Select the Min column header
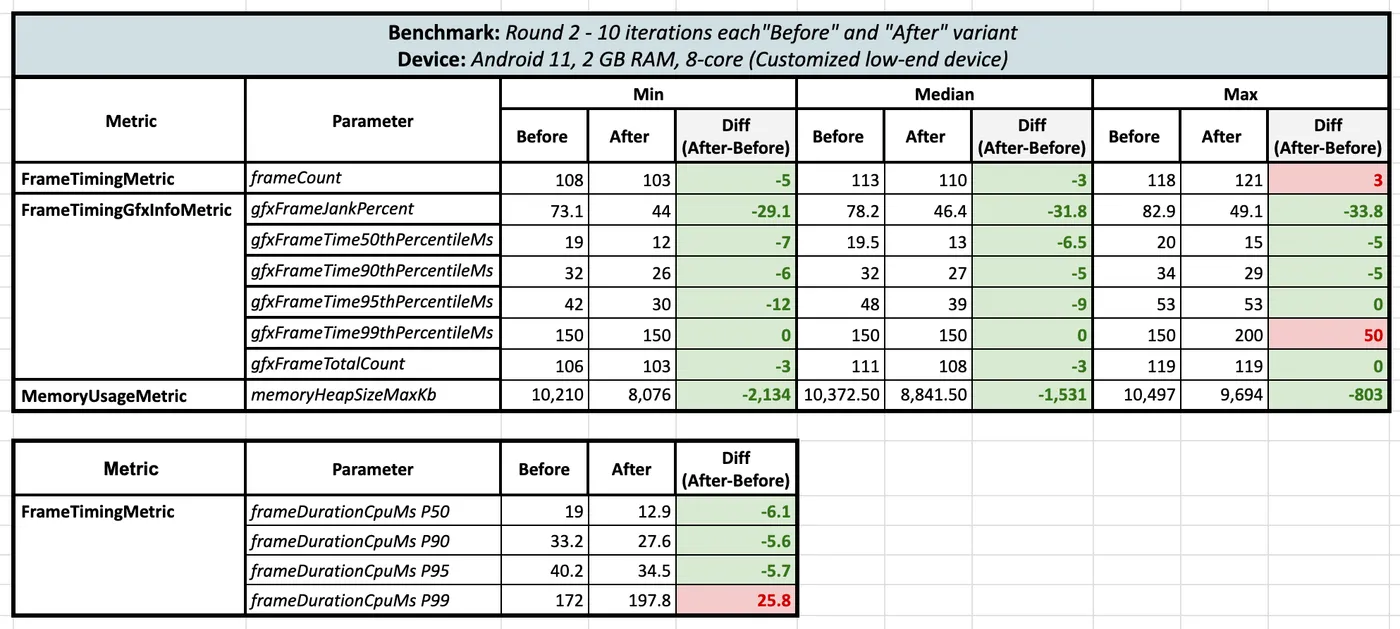Viewport: 1400px width, 629px height. tap(648, 94)
